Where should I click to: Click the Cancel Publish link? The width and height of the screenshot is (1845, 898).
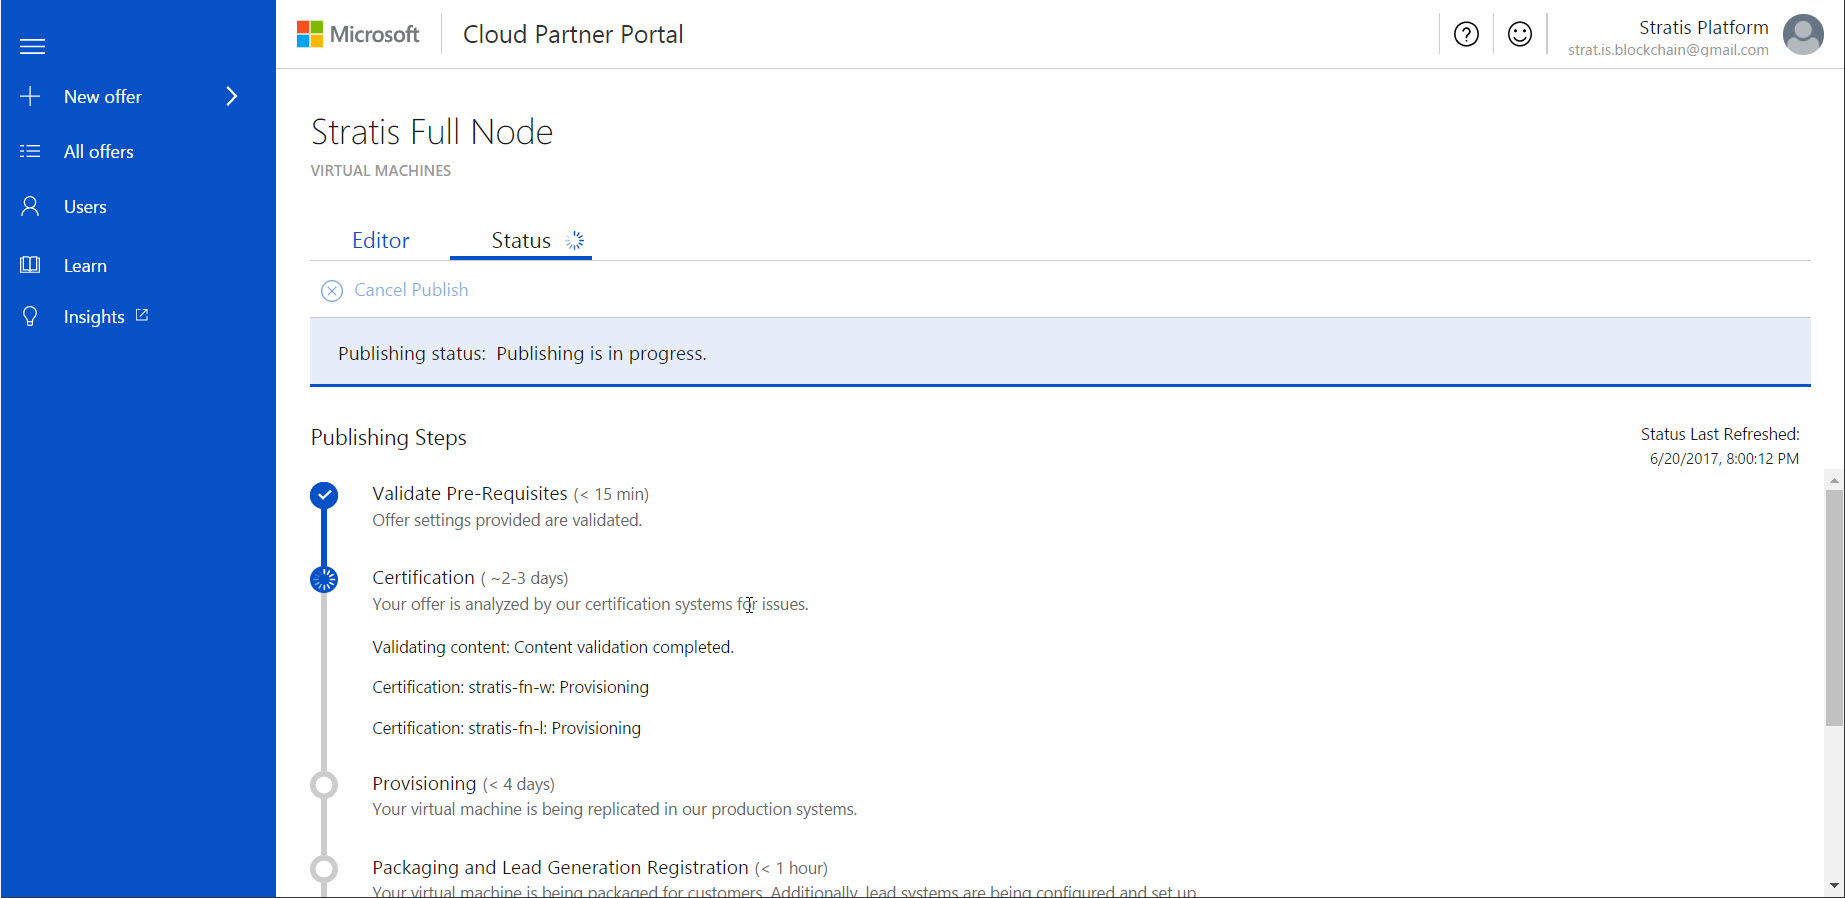point(411,290)
